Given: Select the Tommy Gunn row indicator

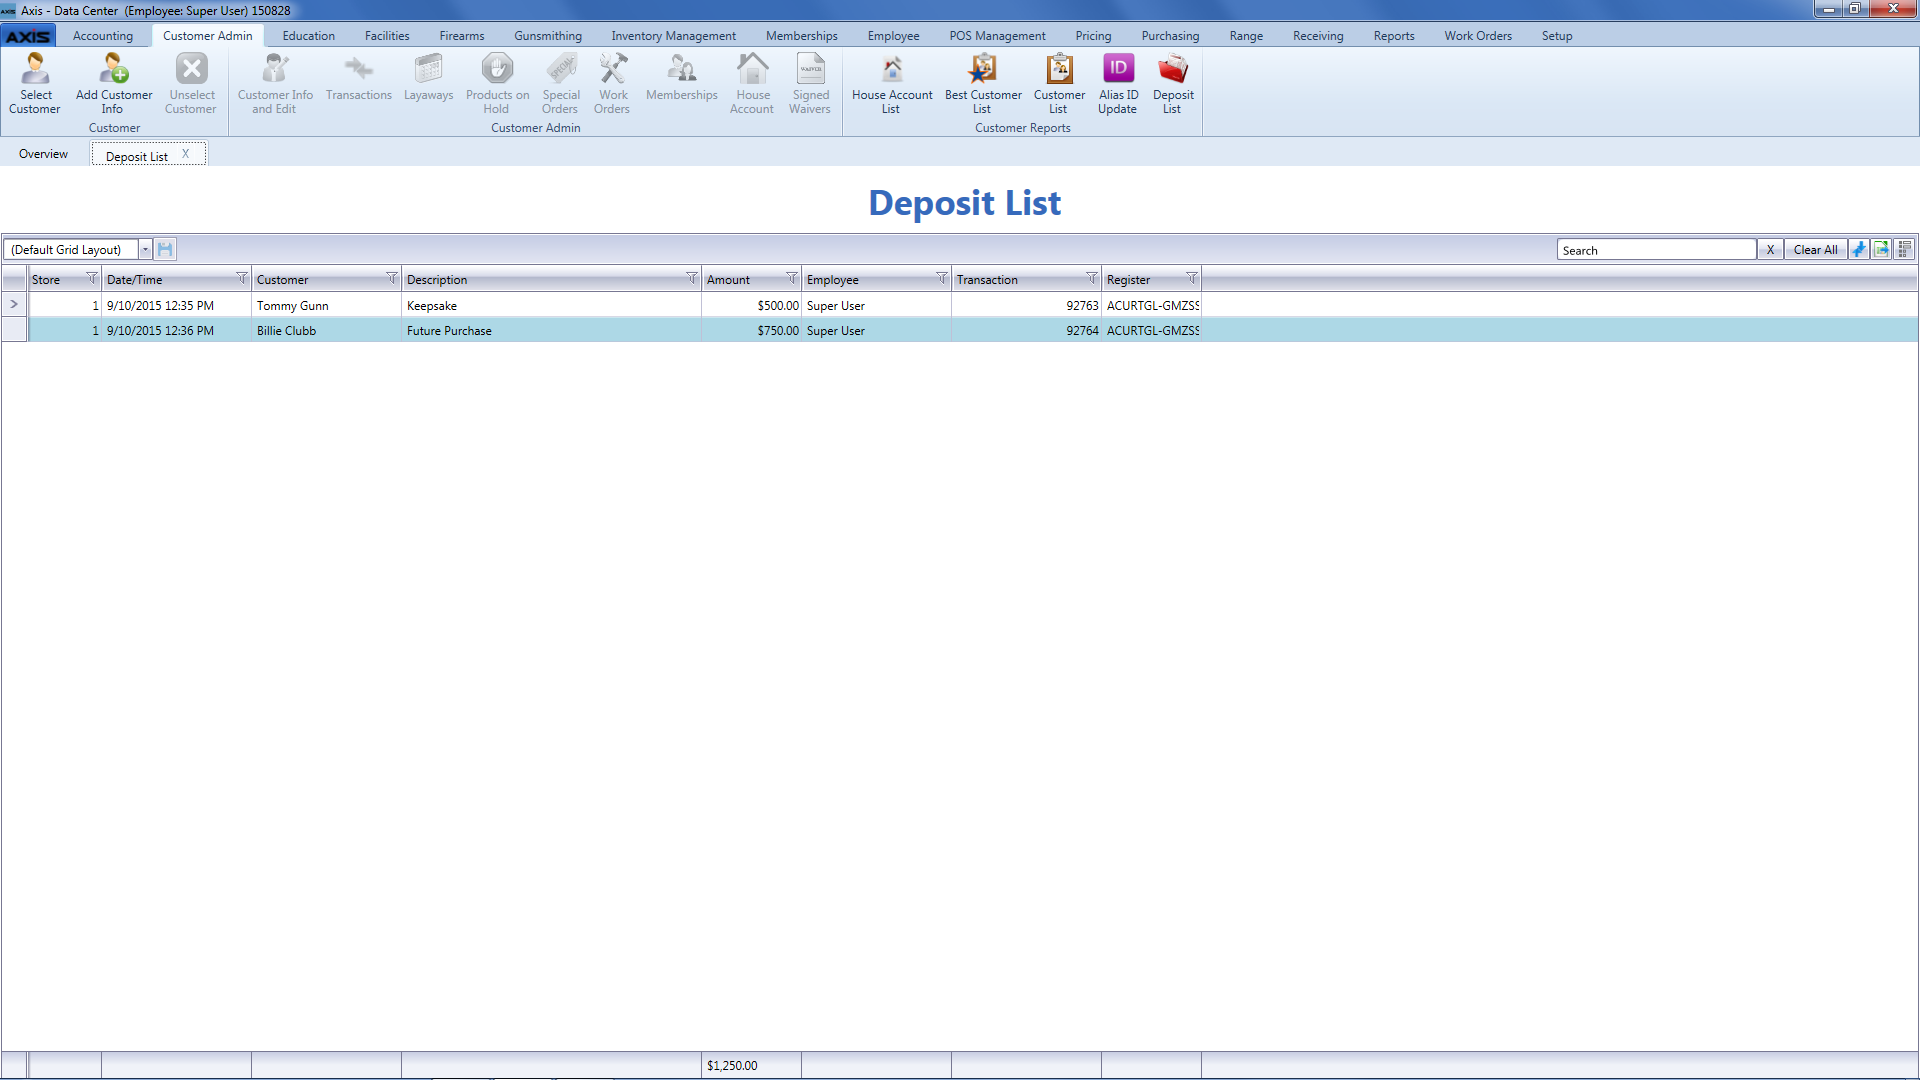Looking at the screenshot, I should (x=14, y=305).
